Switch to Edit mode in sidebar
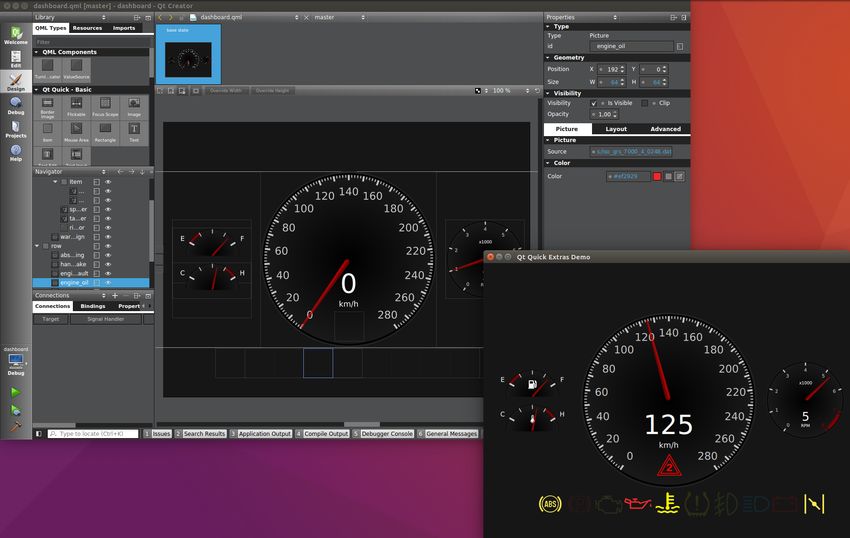Screen dimensions: 850x538 pyautogui.click(x=16, y=59)
